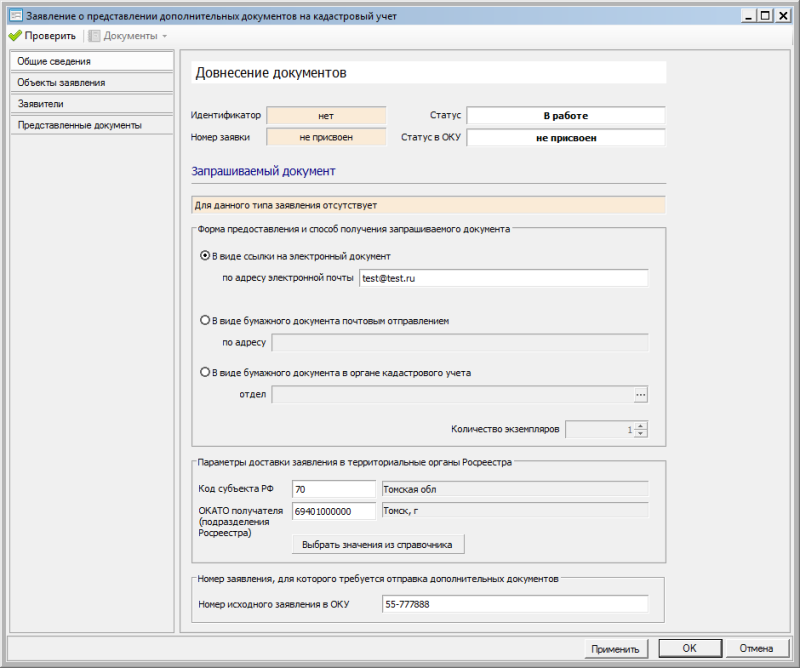The image size is (800, 668).
Task: Click the Документы toolbar icon
Action: [95, 36]
